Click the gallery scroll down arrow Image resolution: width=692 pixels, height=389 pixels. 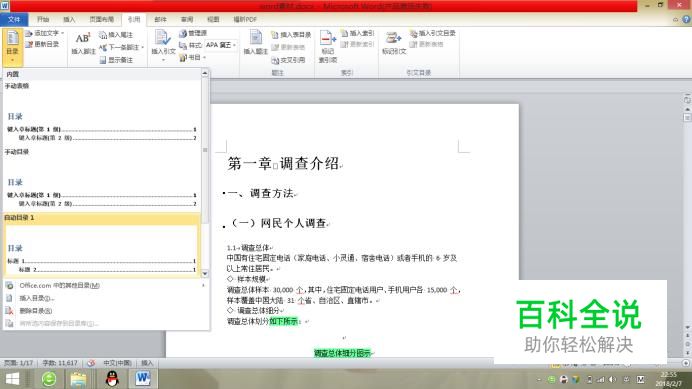(x=205, y=274)
